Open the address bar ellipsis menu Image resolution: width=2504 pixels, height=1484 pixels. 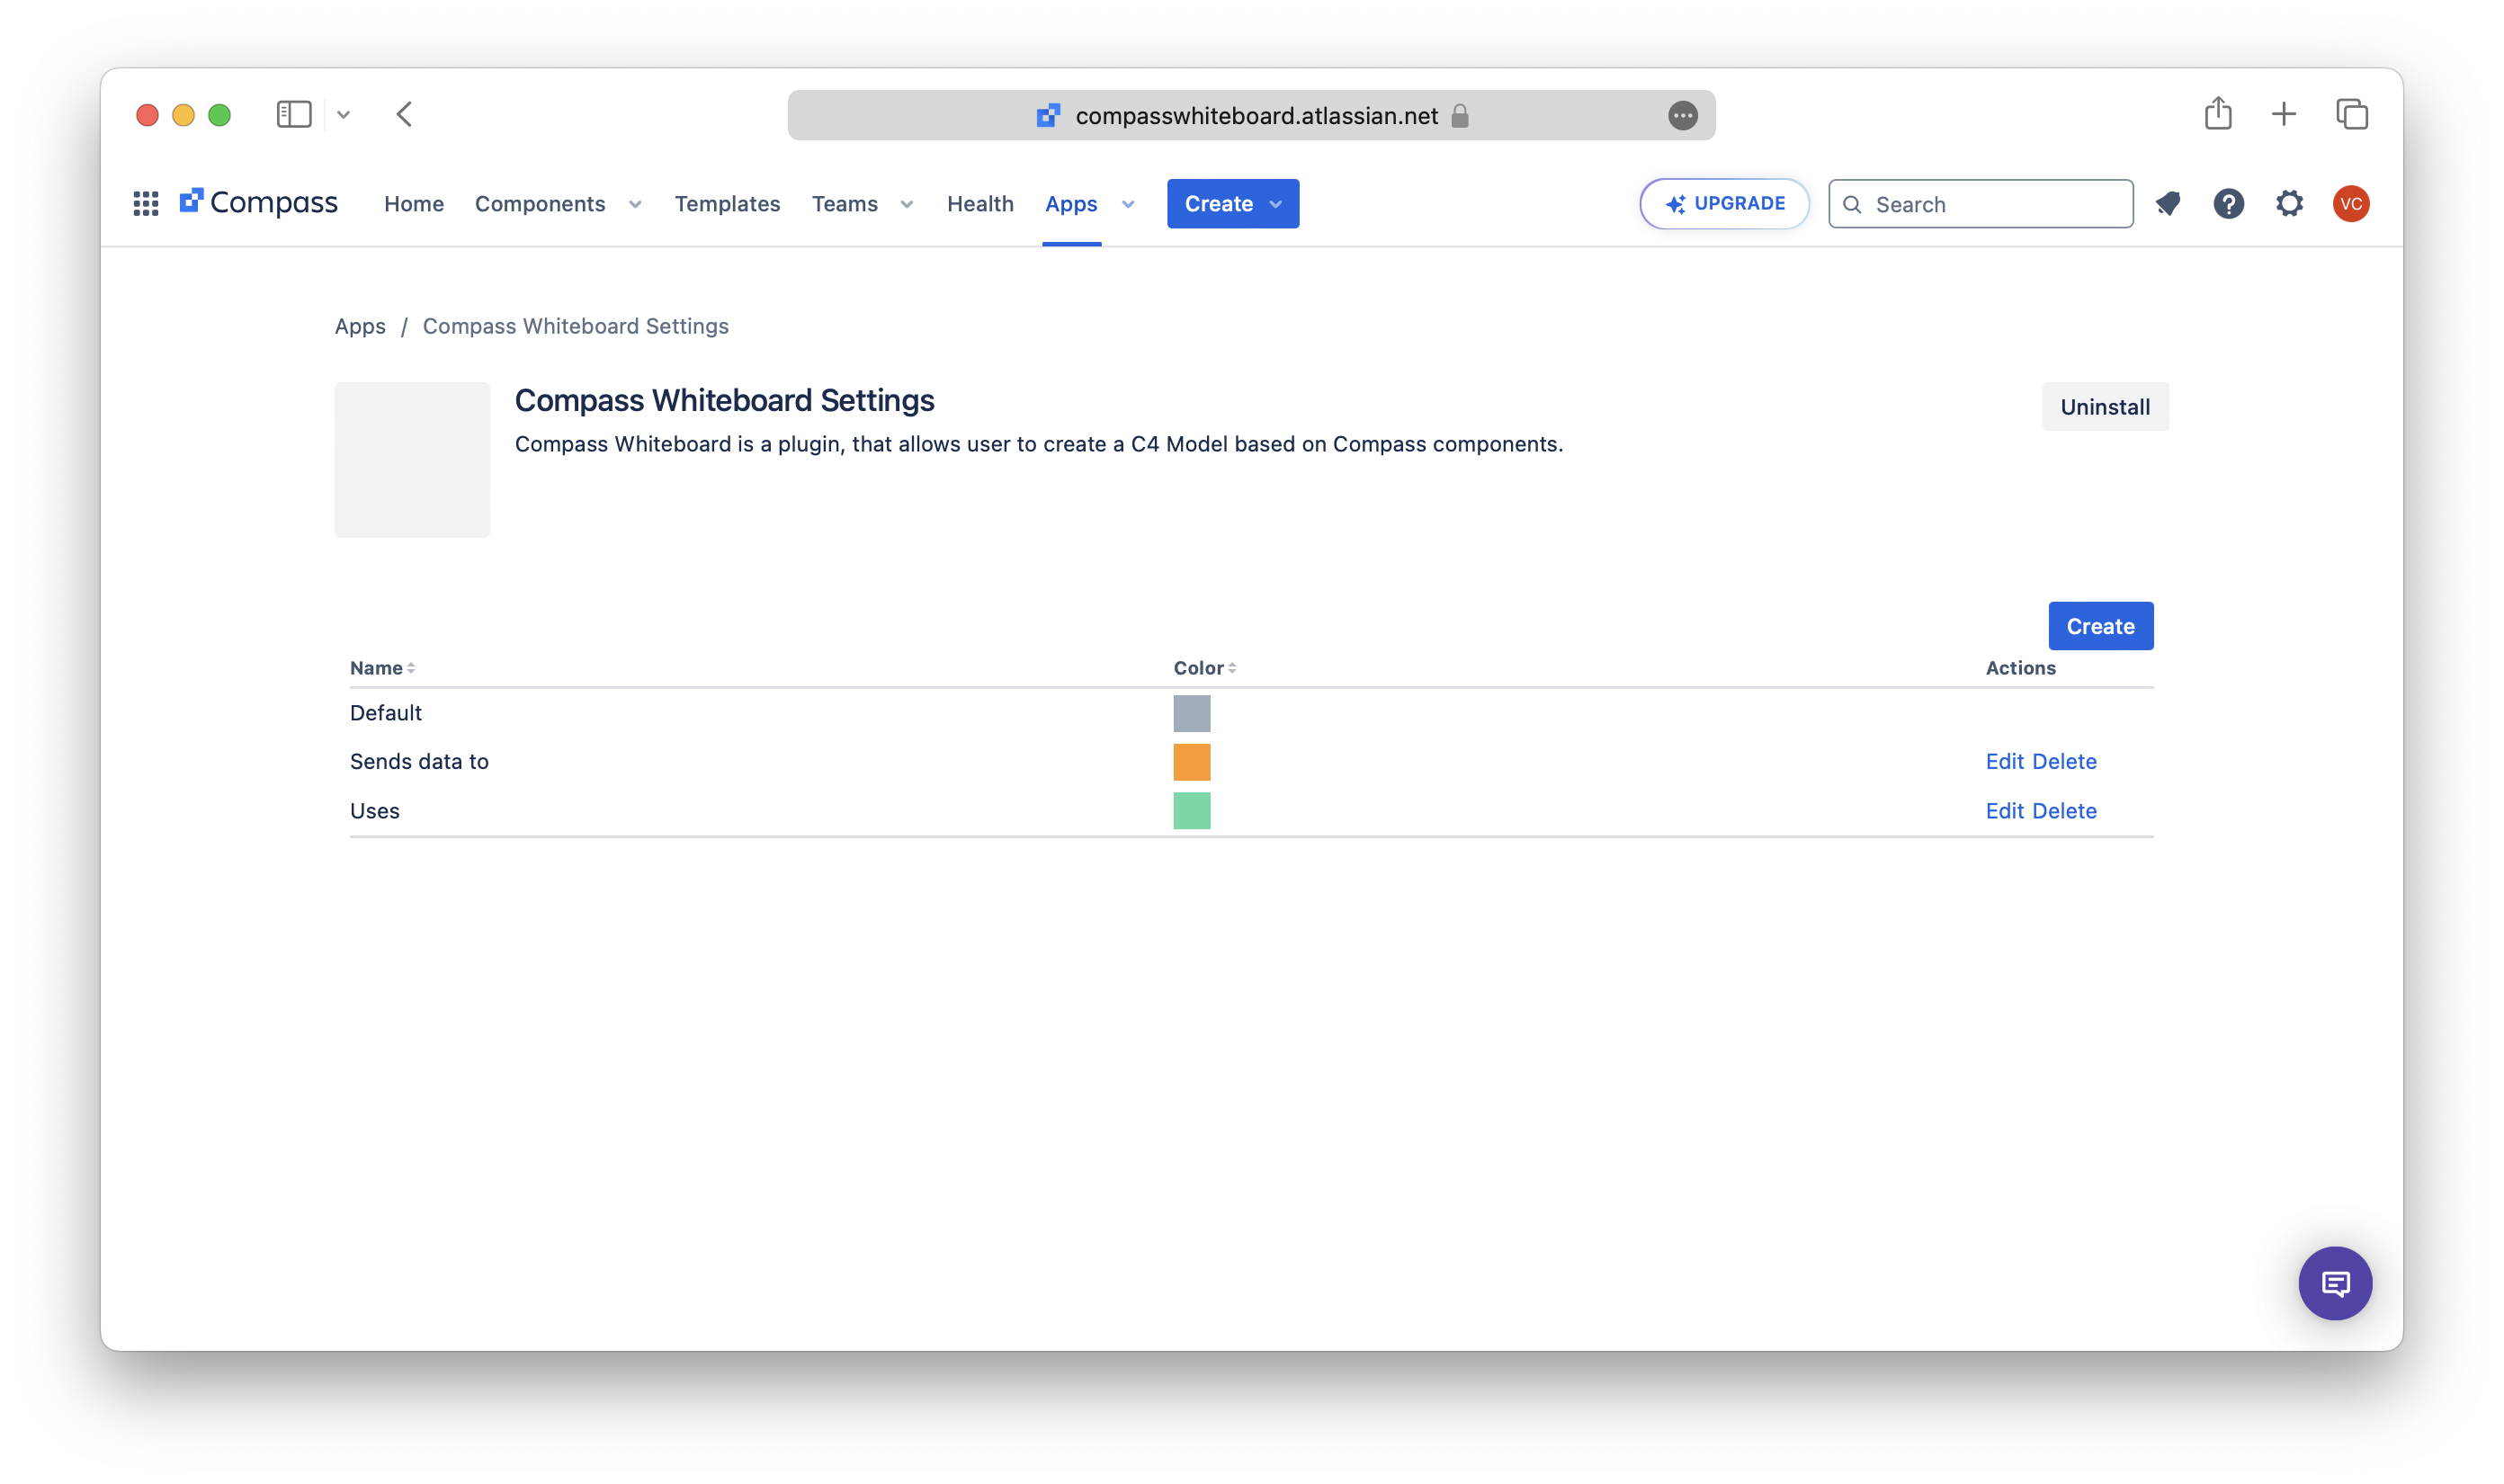1682,116
